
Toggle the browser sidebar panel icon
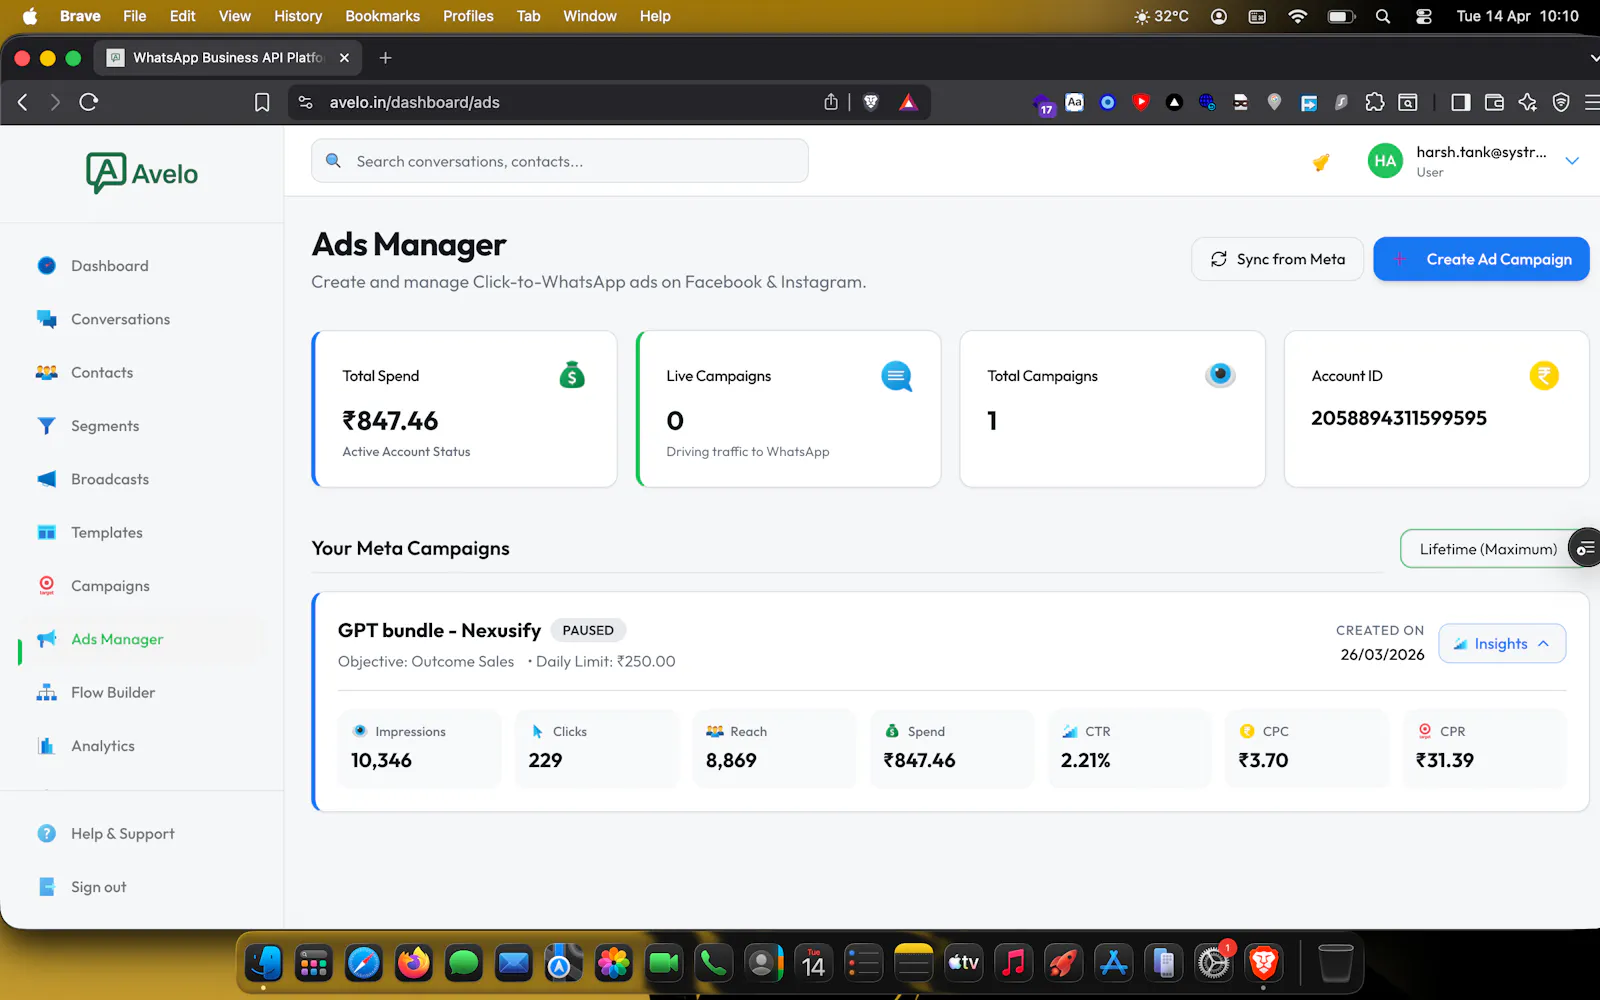(1460, 102)
